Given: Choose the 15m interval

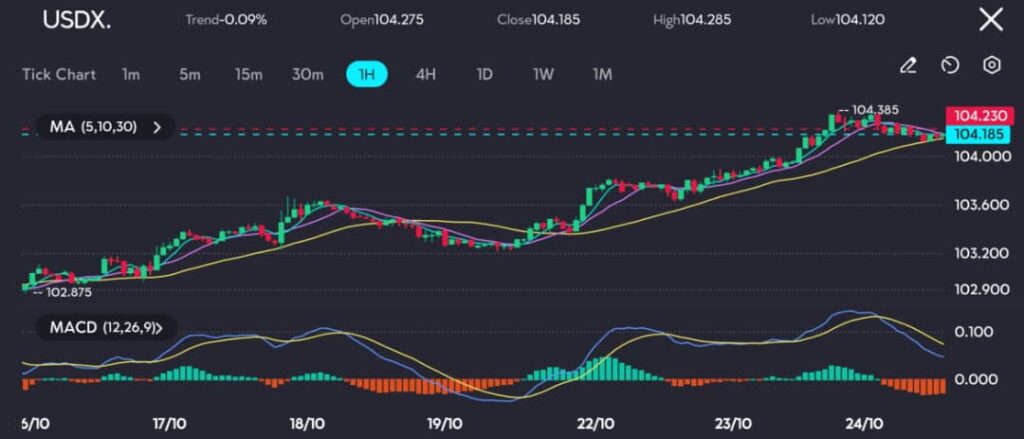Looking at the screenshot, I should [248, 74].
